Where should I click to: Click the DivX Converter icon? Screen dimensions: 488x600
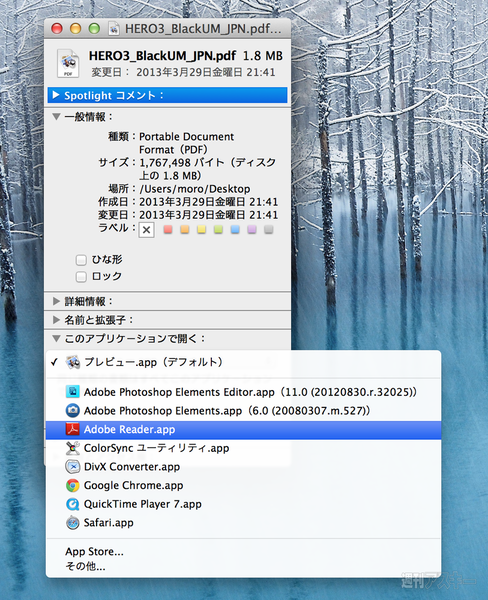click(73, 467)
